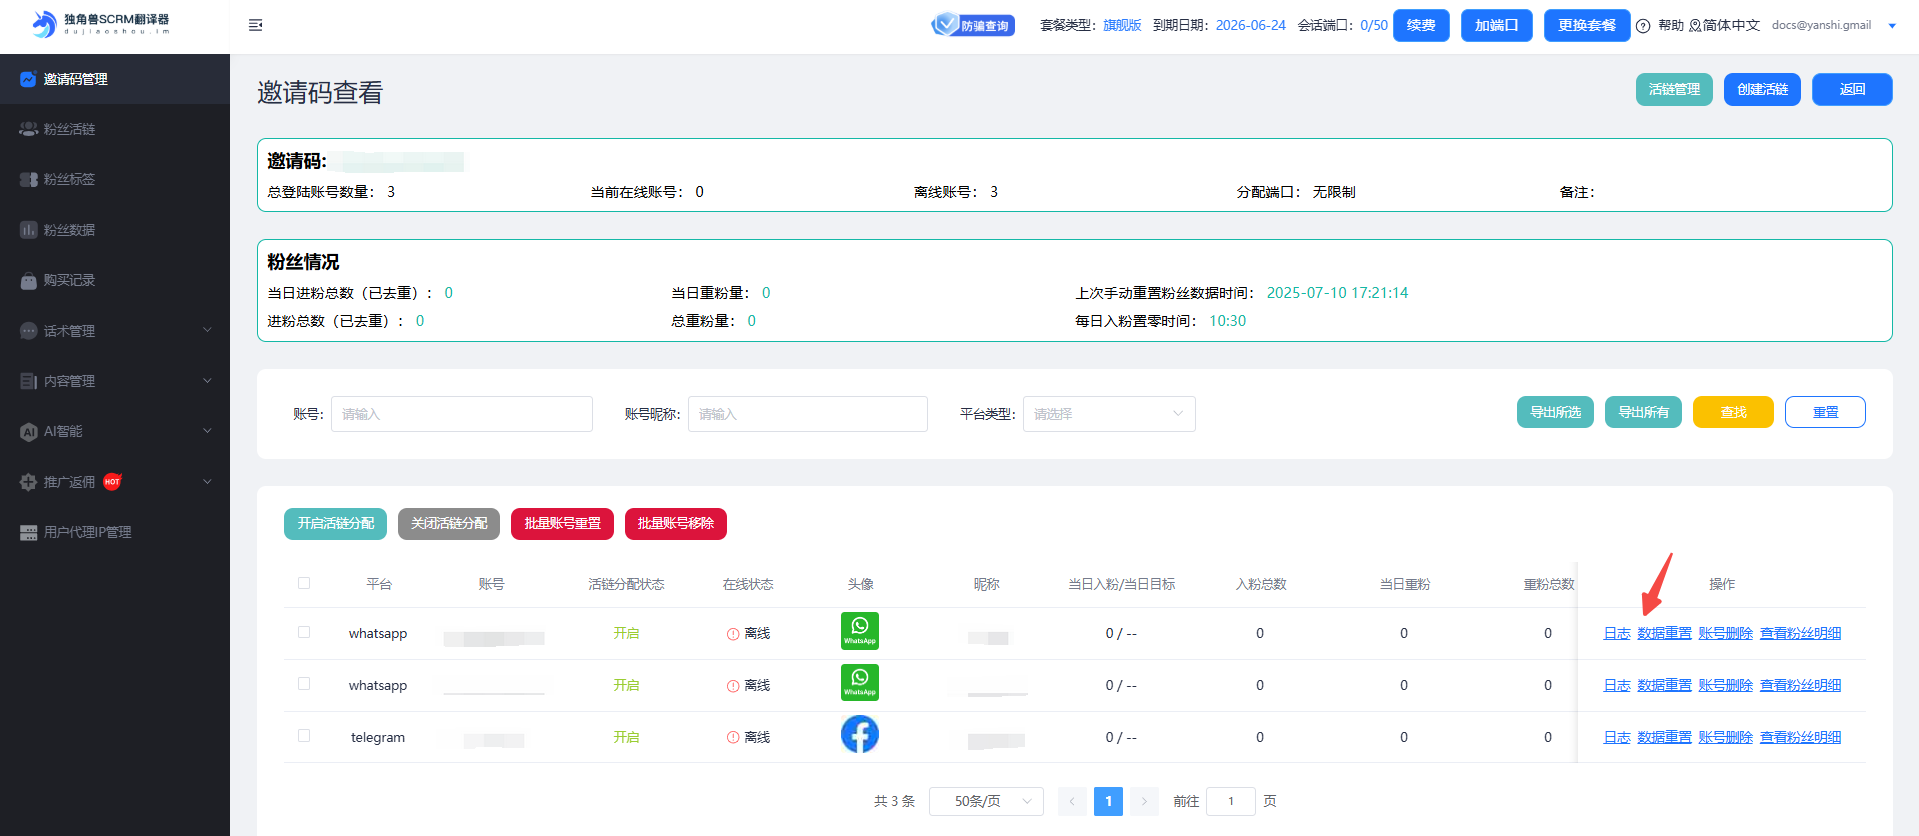1919x836 pixels.
Task: Toggle the select-all checkbox in table header
Action: tap(304, 583)
